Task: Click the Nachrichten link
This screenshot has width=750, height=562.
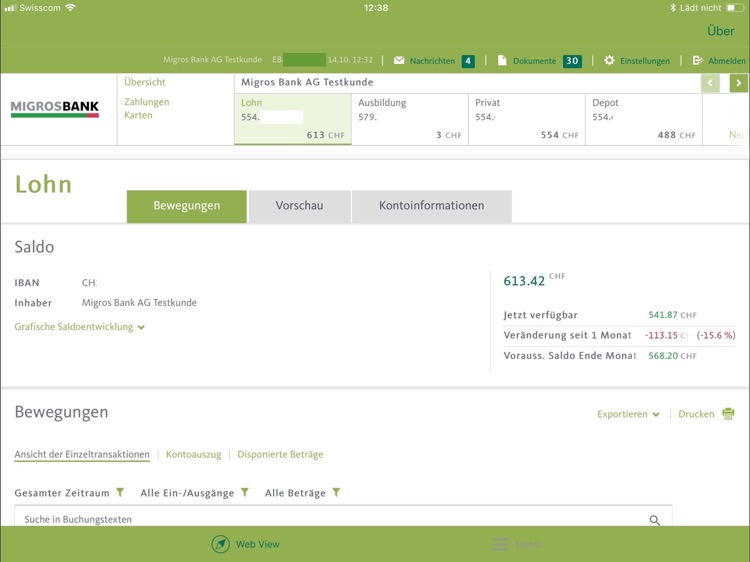Action: click(x=432, y=61)
